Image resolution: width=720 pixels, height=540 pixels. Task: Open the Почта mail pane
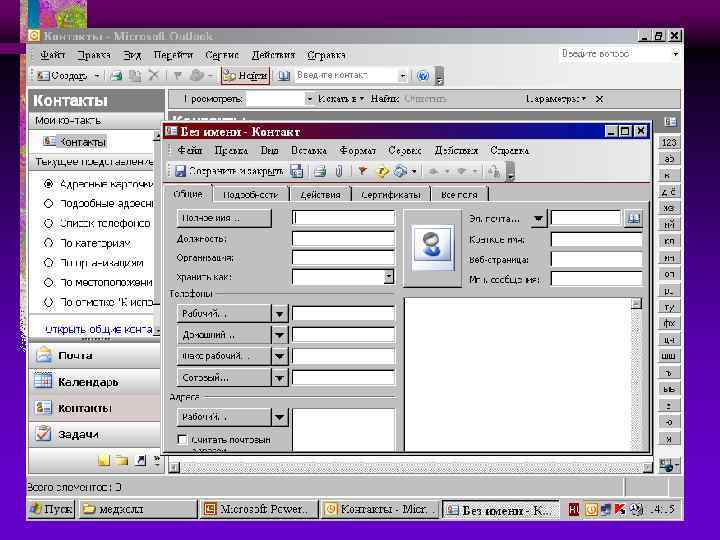pos(95,355)
